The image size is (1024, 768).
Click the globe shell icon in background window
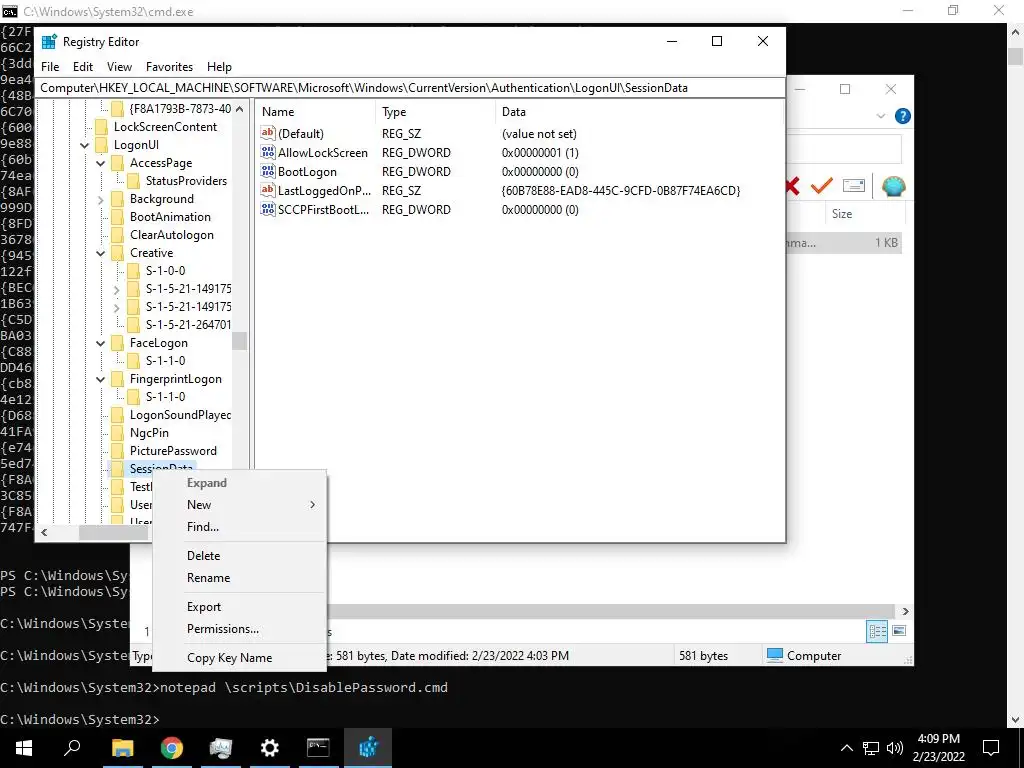(x=893, y=187)
